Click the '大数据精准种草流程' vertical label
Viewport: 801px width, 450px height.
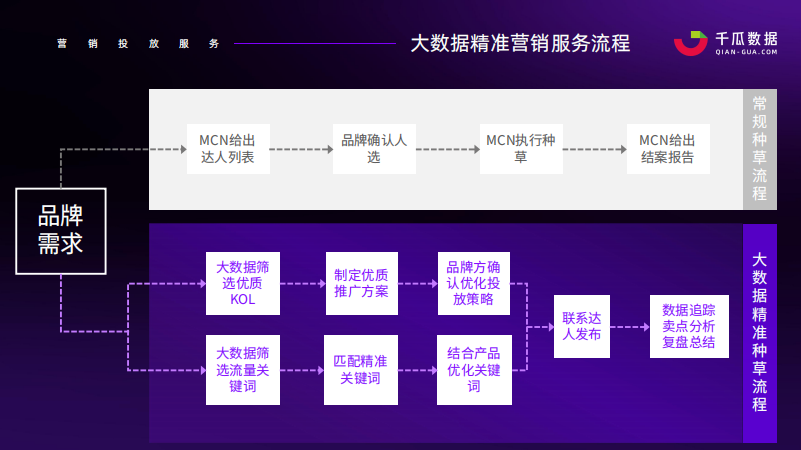click(x=760, y=333)
